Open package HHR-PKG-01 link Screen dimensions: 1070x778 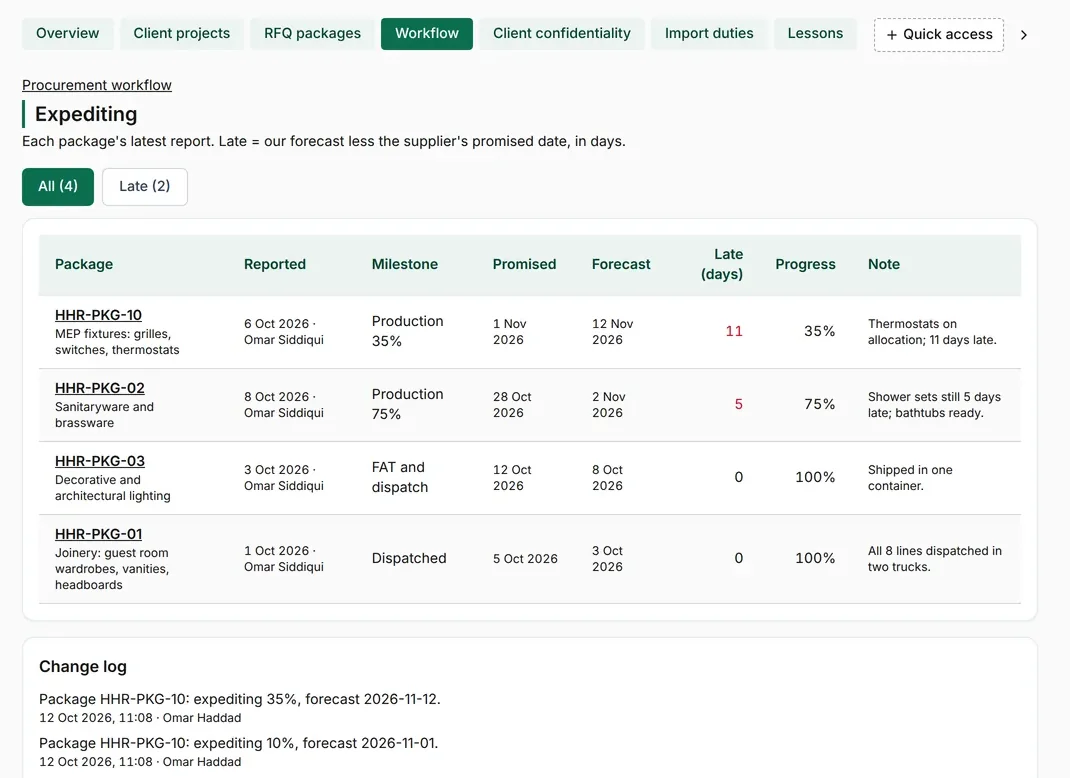(98, 534)
